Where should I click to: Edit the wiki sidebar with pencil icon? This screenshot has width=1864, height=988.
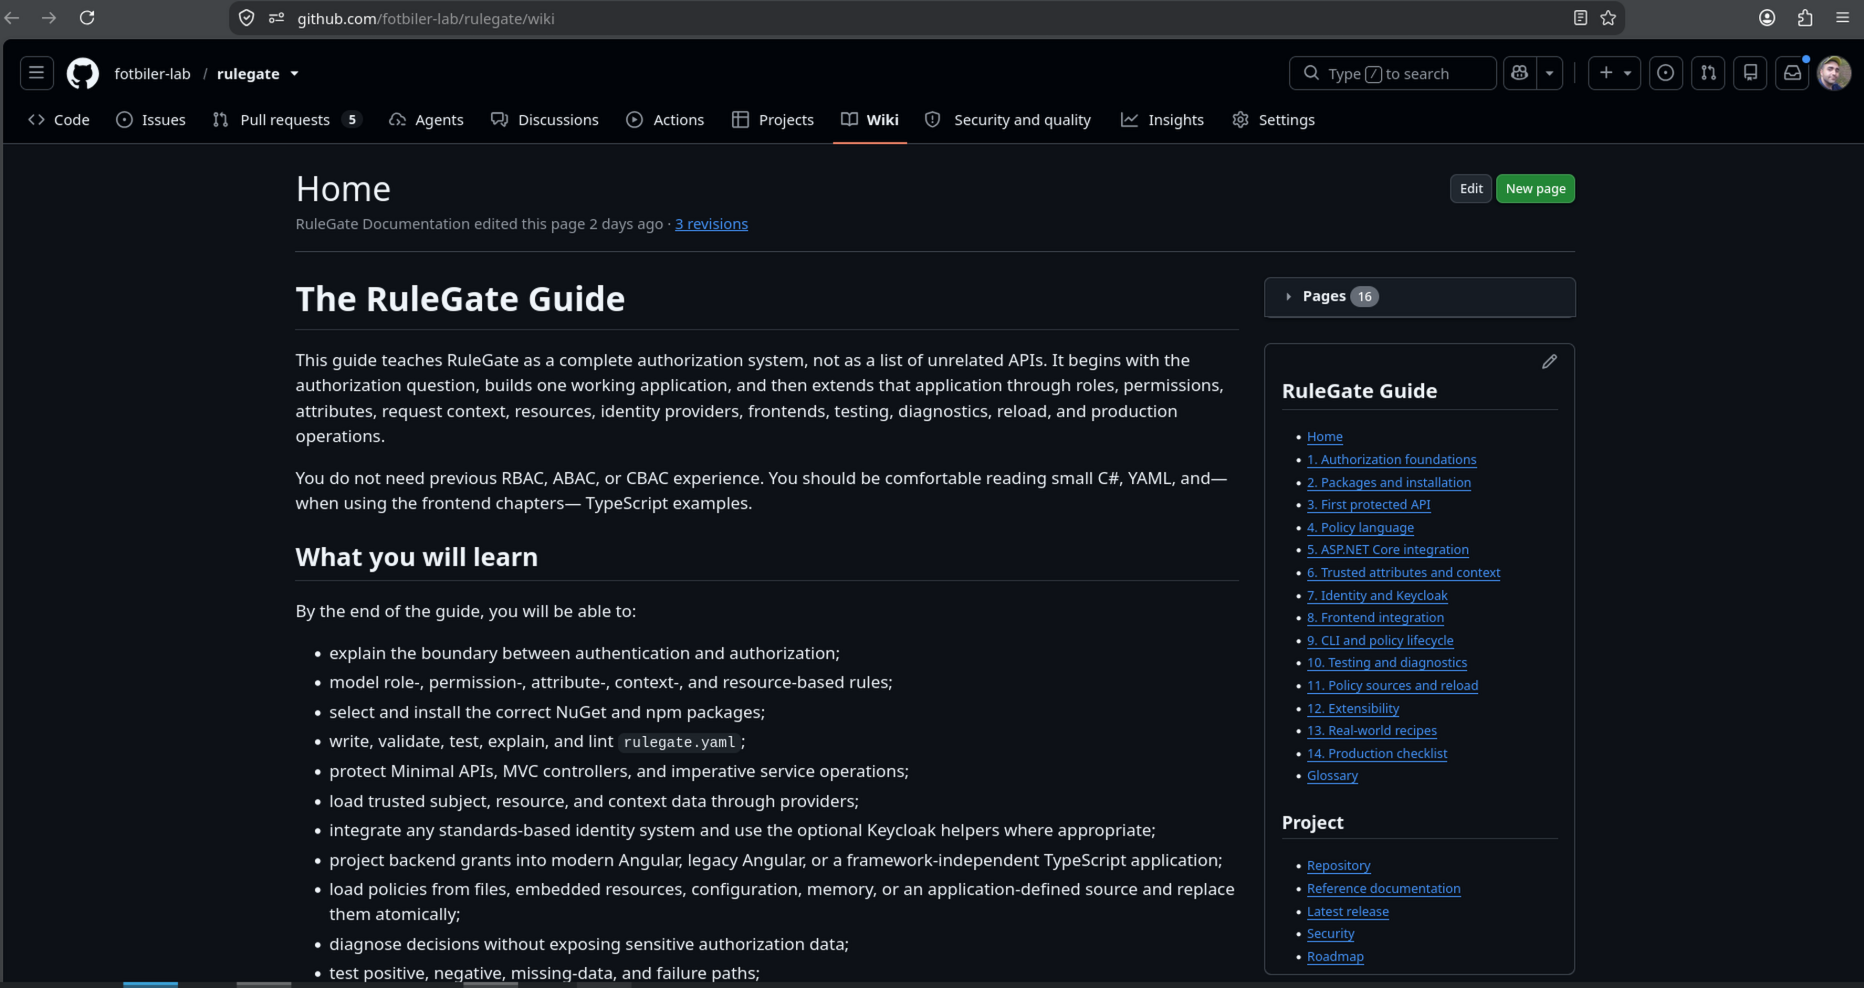point(1549,362)
